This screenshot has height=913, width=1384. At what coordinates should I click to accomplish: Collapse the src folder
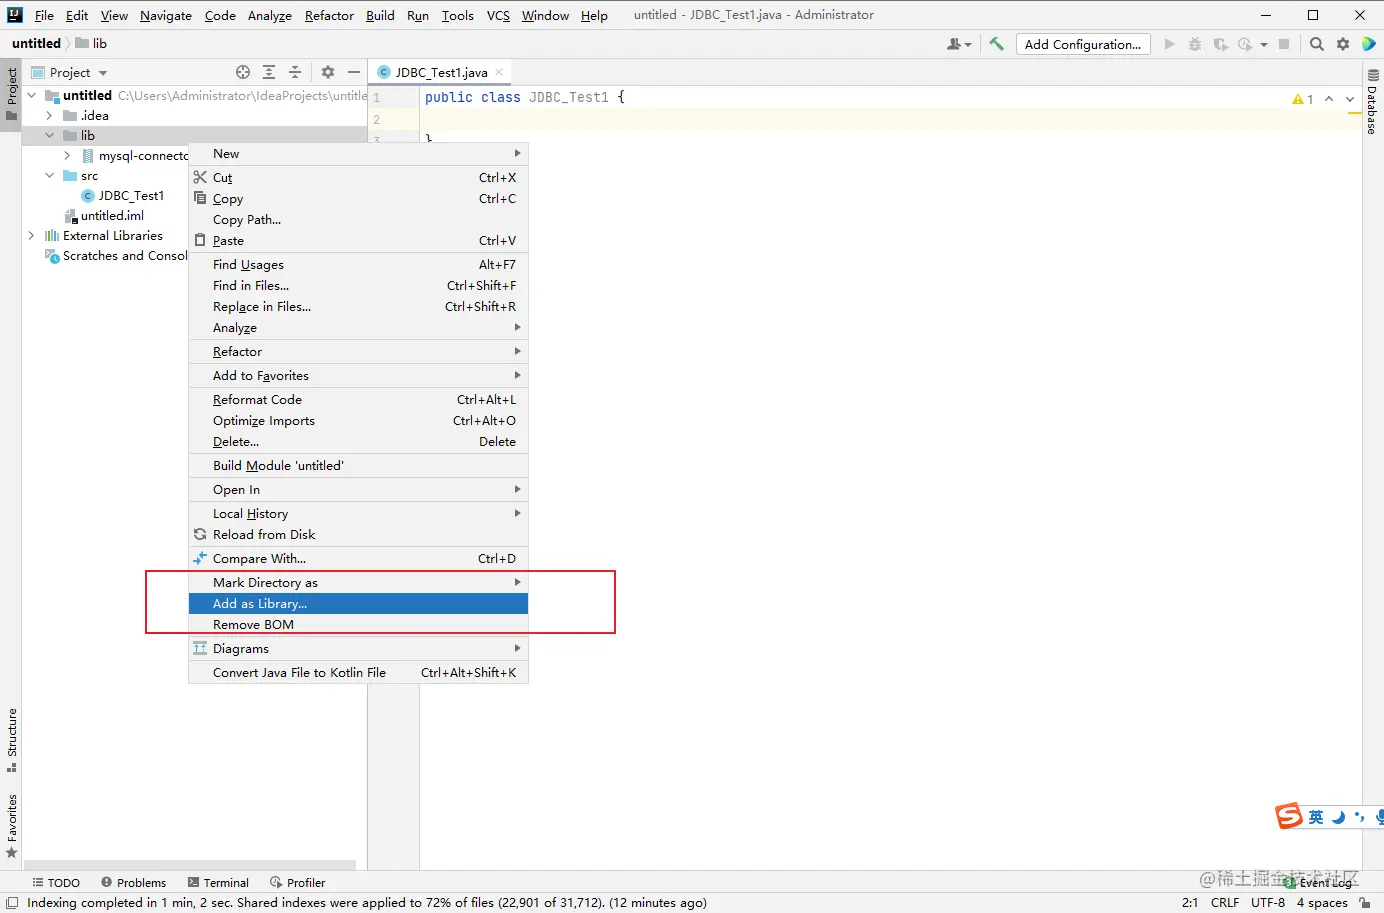click(49, 175)
